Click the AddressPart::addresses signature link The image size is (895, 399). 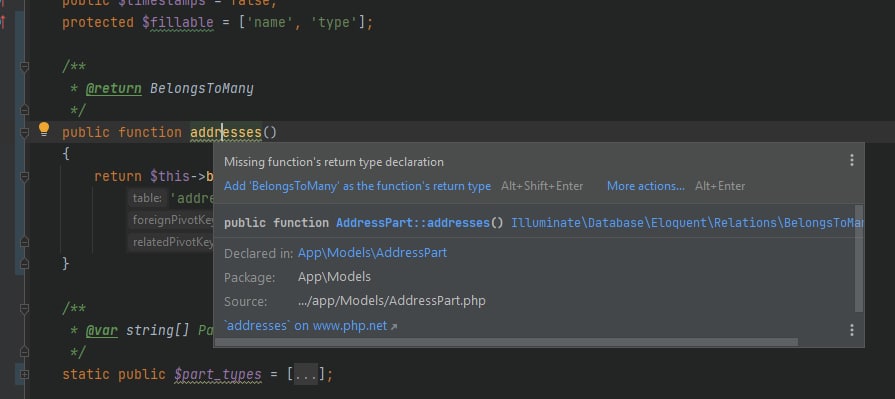413,223
